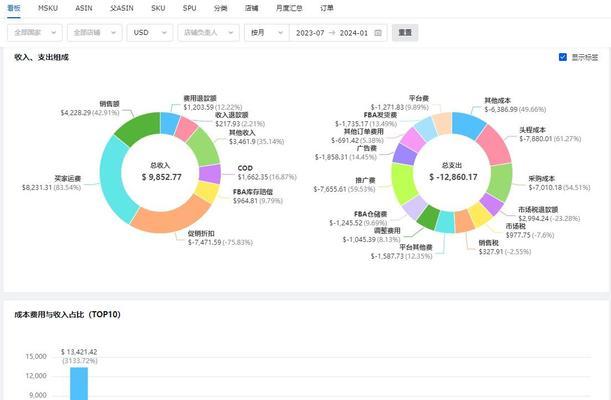Image resolution: width=611 pixels, height=400 pixels.
Task: Click the 重置 reset button
Action: [405, 33]
